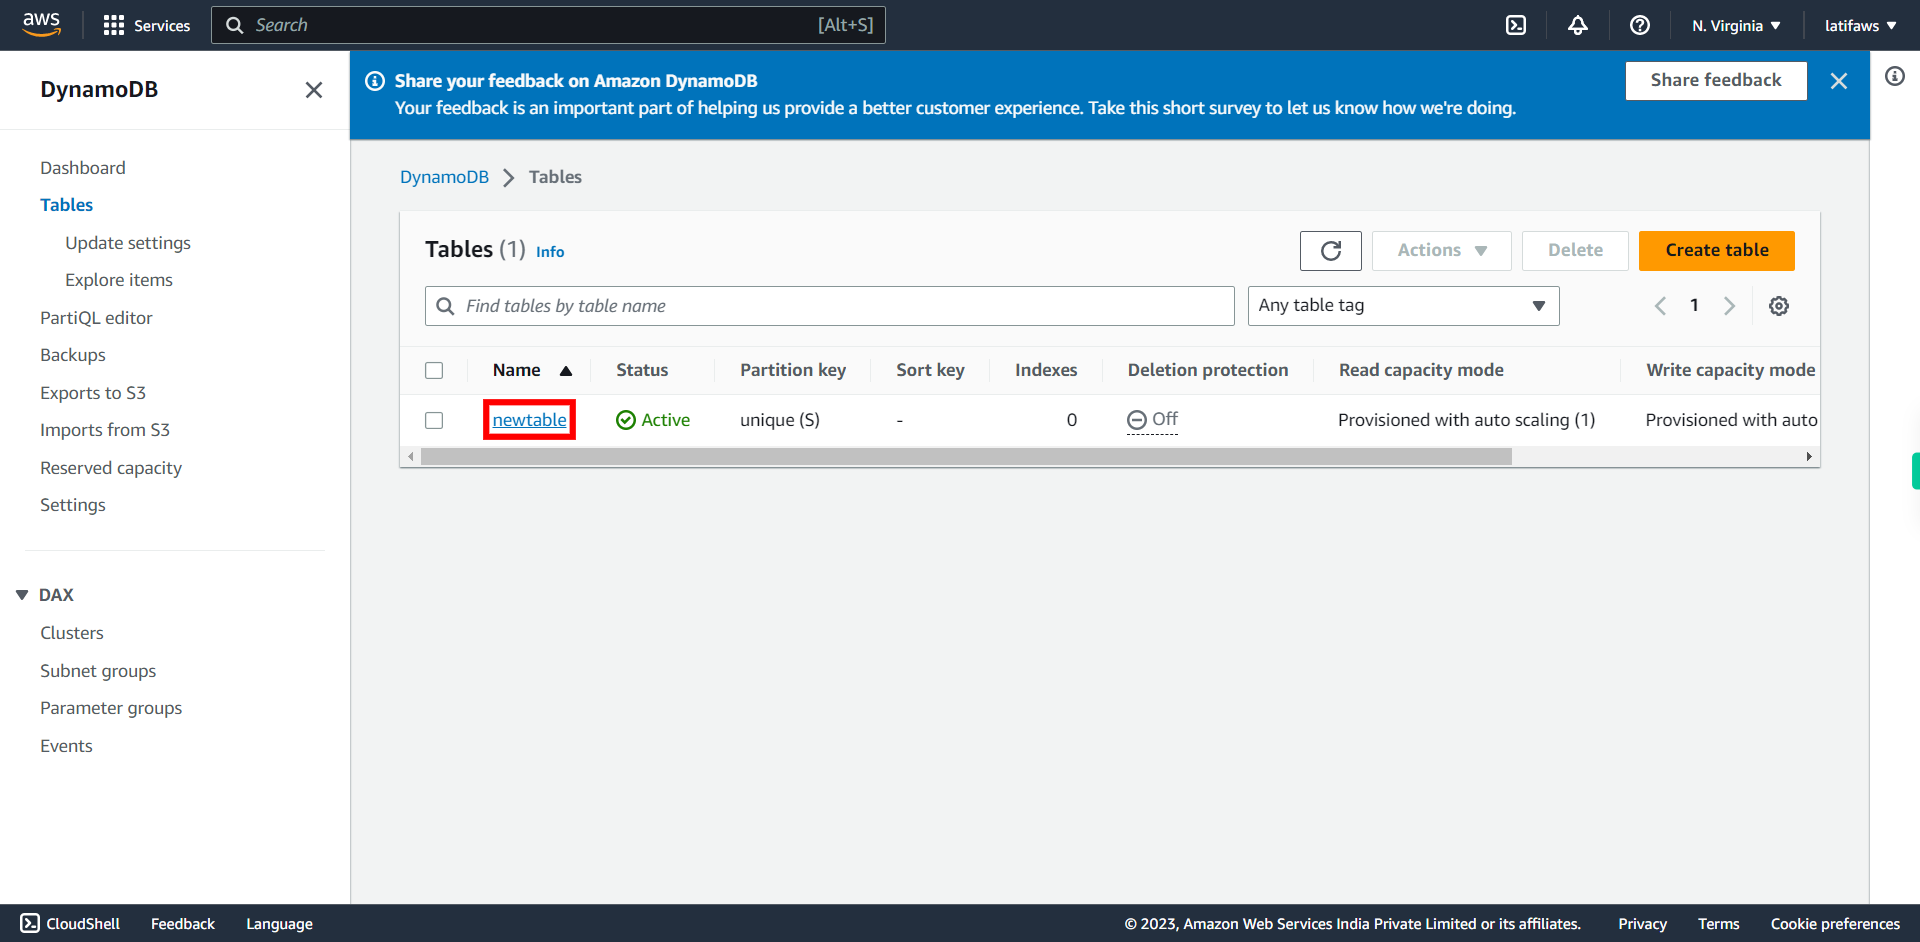Open Parameter groups
Screen dimensions: 1920x942
click(111, 708)
